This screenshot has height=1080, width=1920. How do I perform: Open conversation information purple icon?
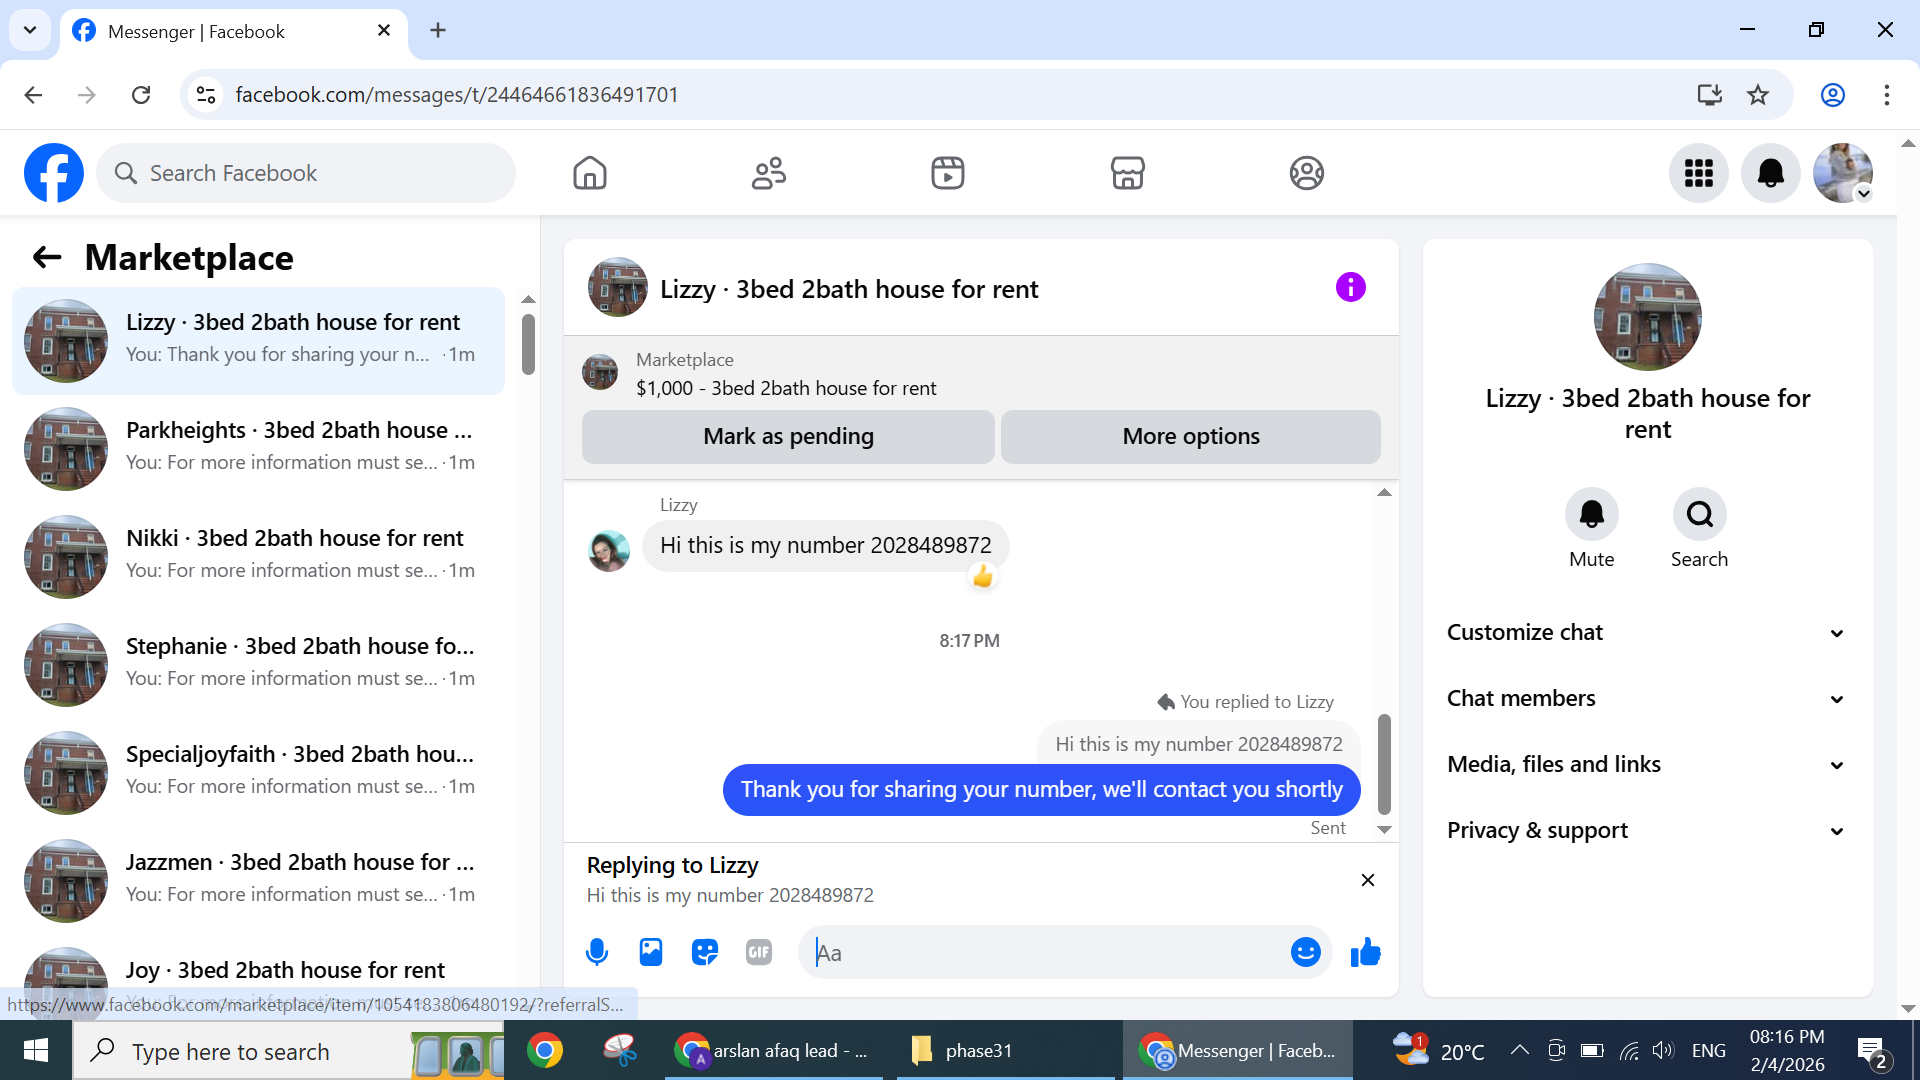click(1350, 288)
